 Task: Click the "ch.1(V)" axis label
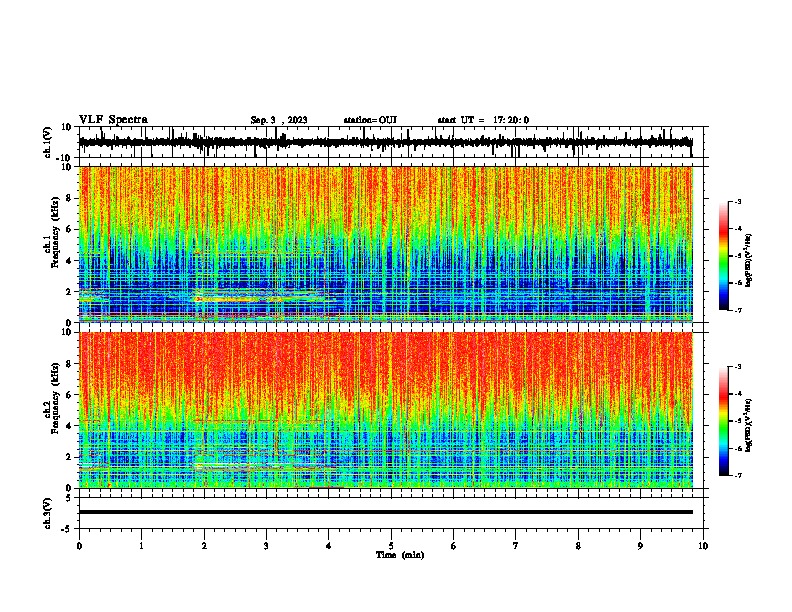click(49, 142)
